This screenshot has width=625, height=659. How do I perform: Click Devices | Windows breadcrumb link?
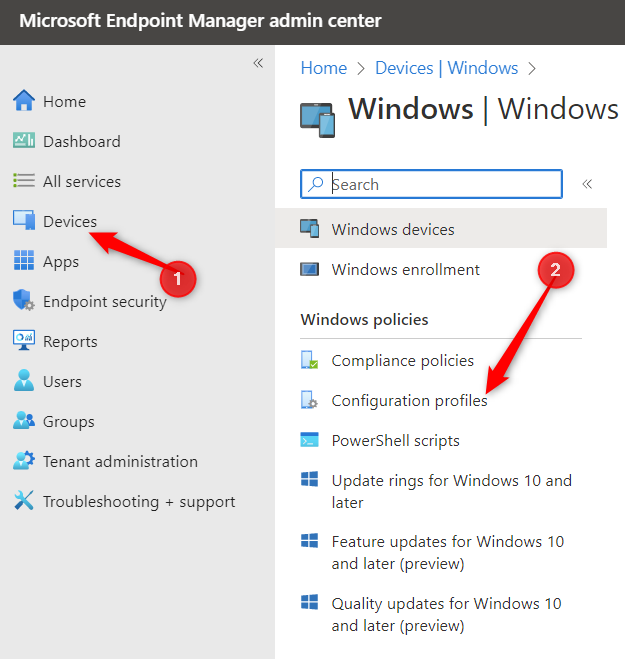446,68
